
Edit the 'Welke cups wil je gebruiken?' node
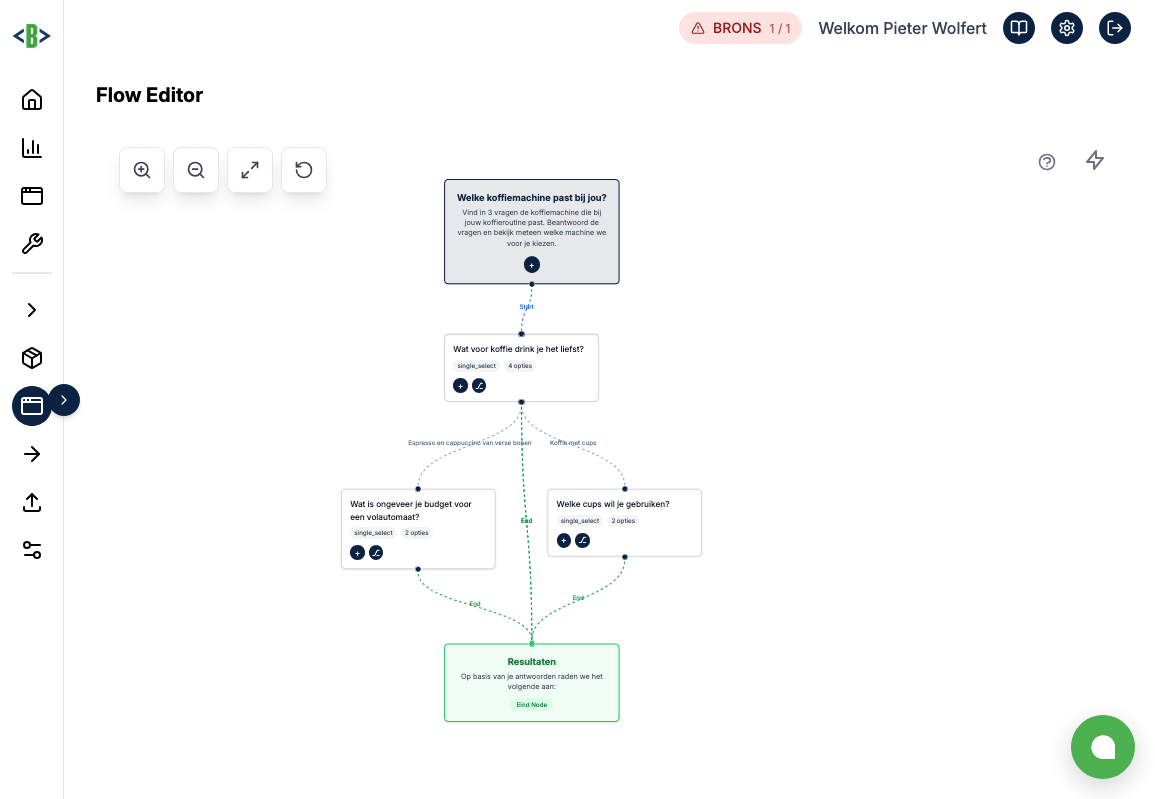point(583,540)
